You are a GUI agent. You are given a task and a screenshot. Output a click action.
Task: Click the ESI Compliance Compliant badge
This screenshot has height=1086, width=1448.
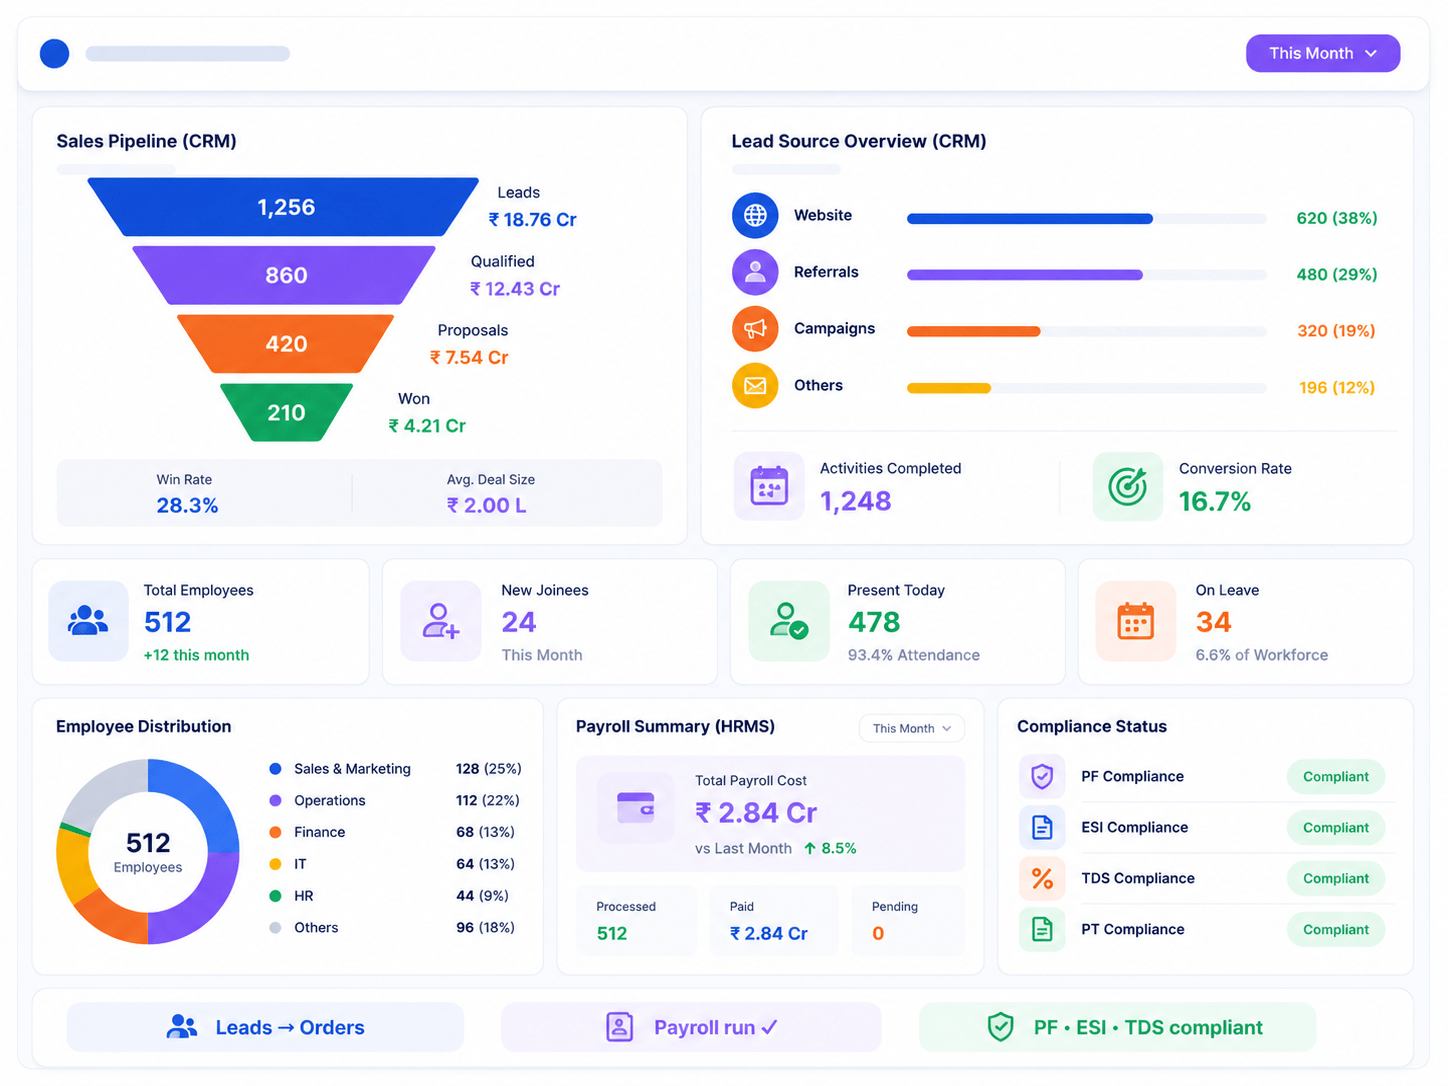(x=1336, y=827)
